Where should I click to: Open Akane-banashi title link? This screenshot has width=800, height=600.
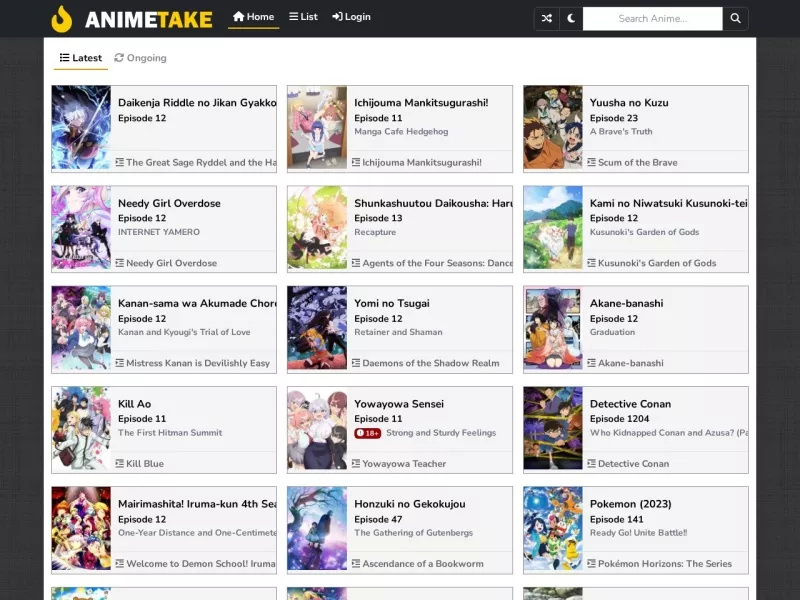pos(627,303)
